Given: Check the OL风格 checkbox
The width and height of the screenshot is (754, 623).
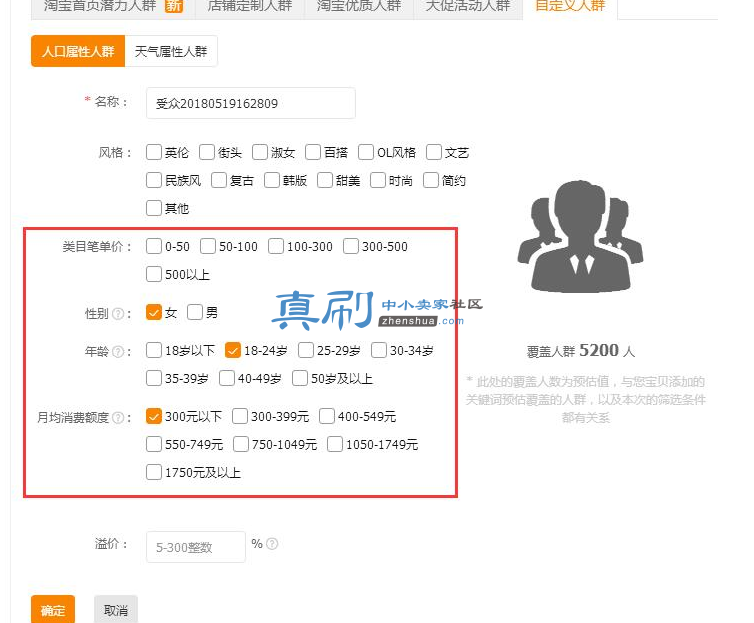Looking at the screenshot, I should click(366, 152).
